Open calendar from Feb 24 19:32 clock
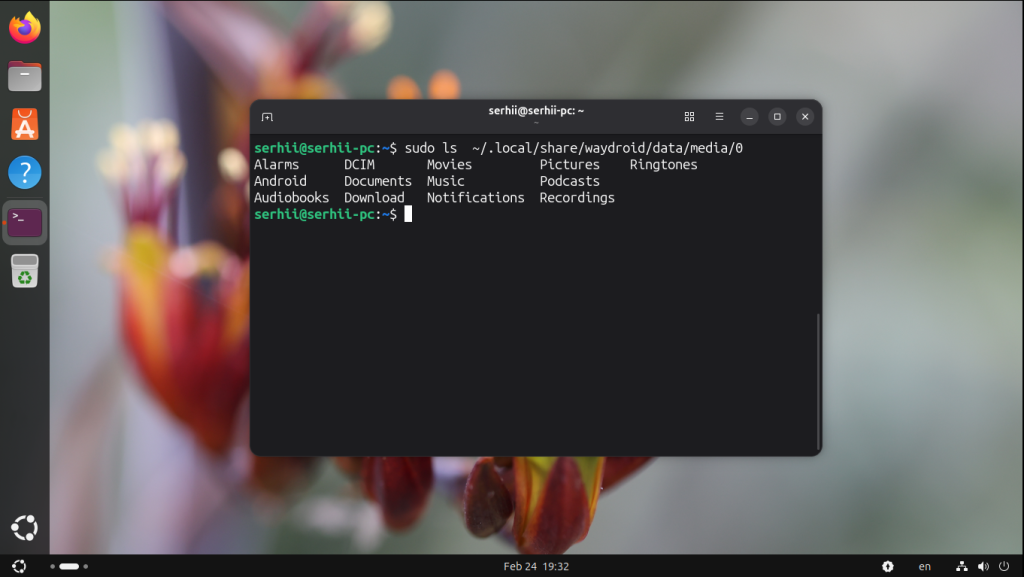This screenshot has width=1024, height=577. tap(536, 566)
